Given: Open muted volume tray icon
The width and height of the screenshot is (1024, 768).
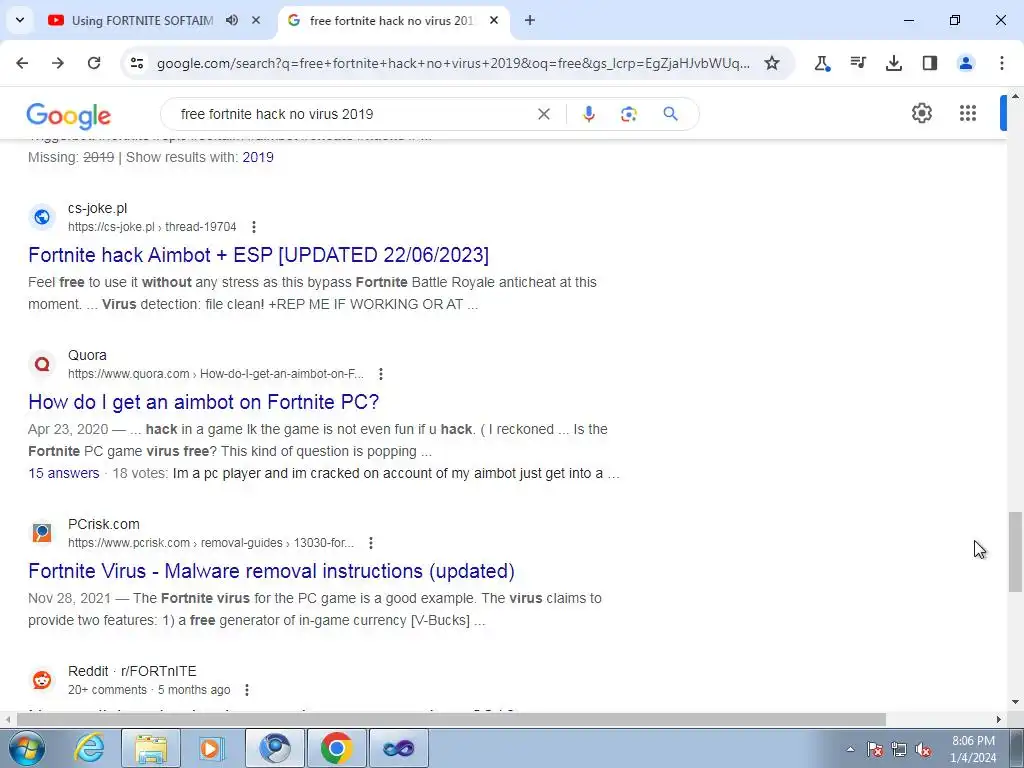Looking at the screenshot, I should point(923,749).
